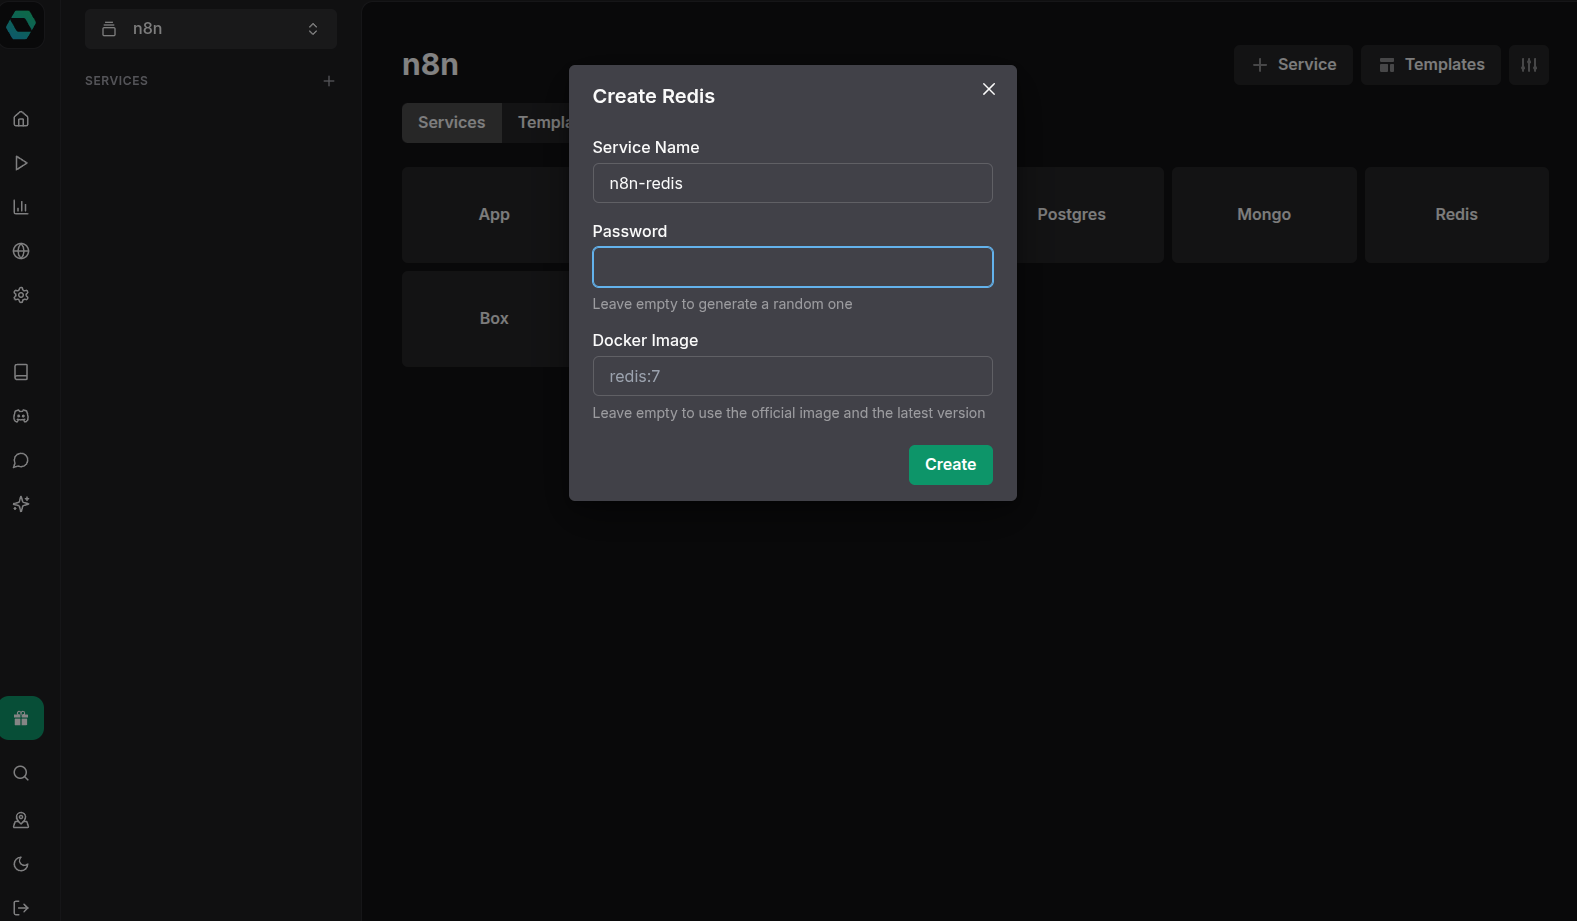Click the Create button
Screen dimensions: 1577x921
(951, 465)
